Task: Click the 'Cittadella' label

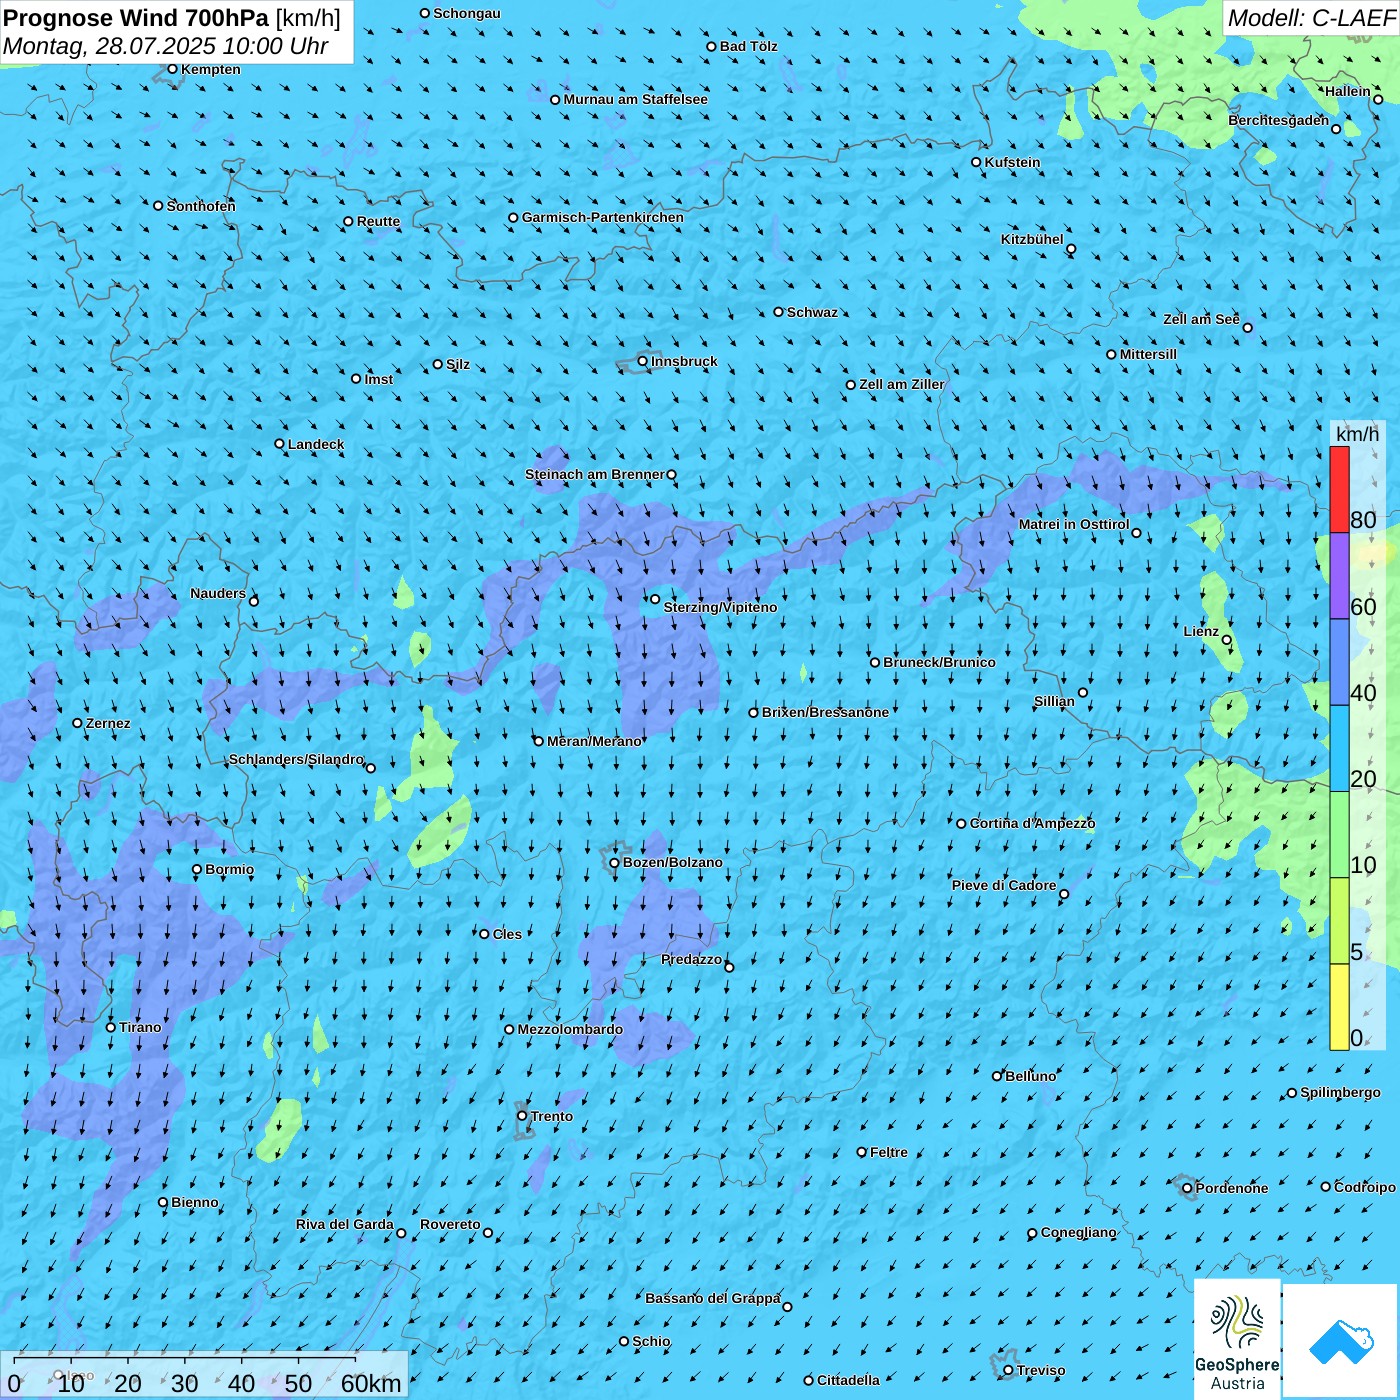Action: point(848,1380)
